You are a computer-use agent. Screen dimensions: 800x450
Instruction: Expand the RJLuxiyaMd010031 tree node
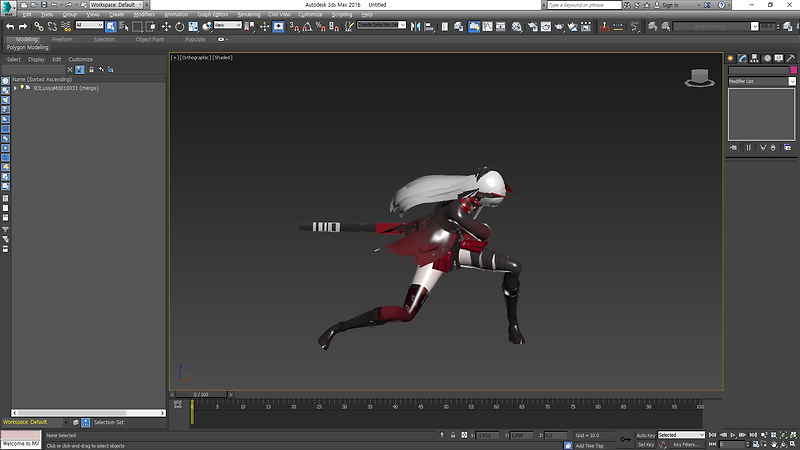pos(14,88)
